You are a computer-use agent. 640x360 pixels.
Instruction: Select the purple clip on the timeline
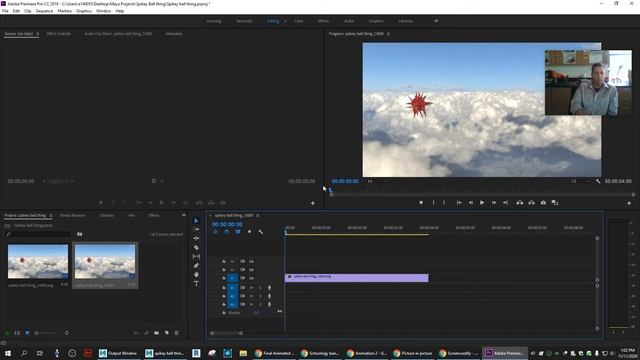coord(356,278)
